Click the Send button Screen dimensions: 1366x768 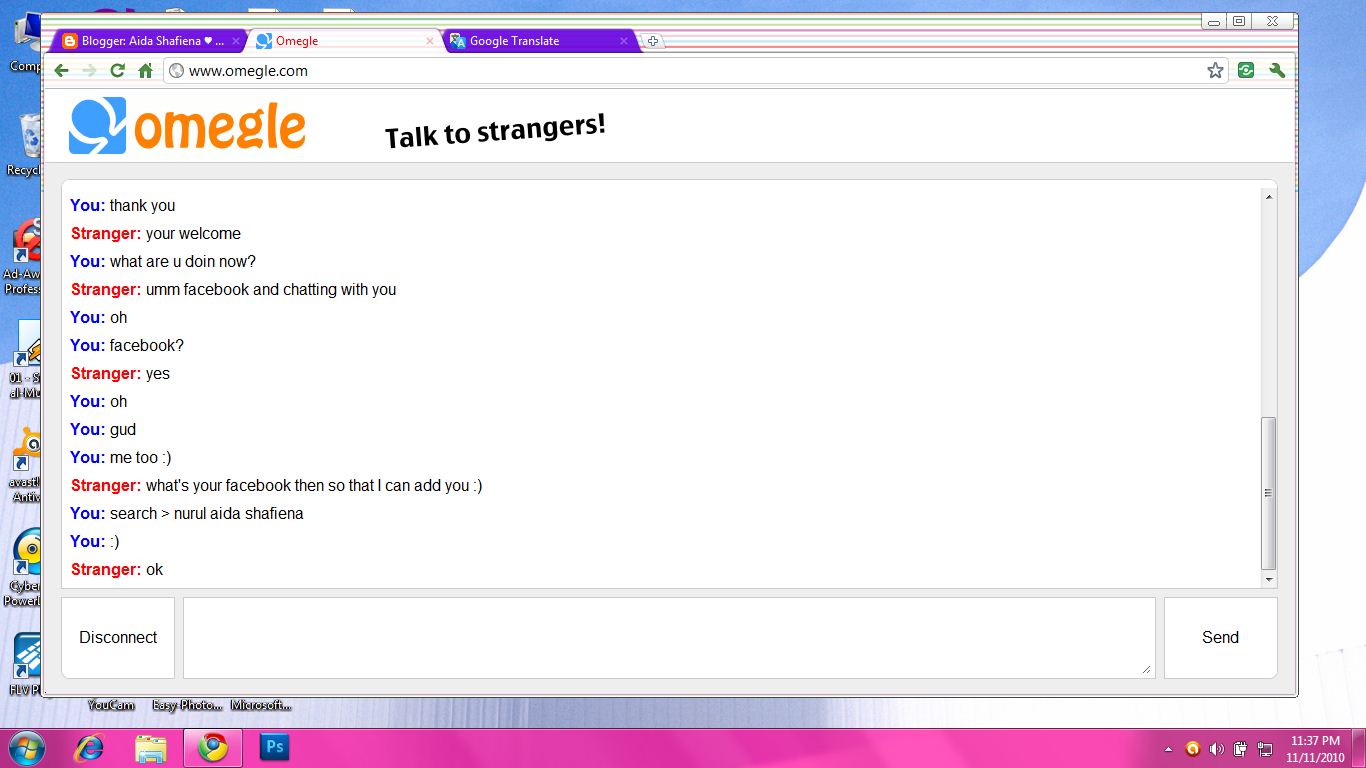(1220, 637)
